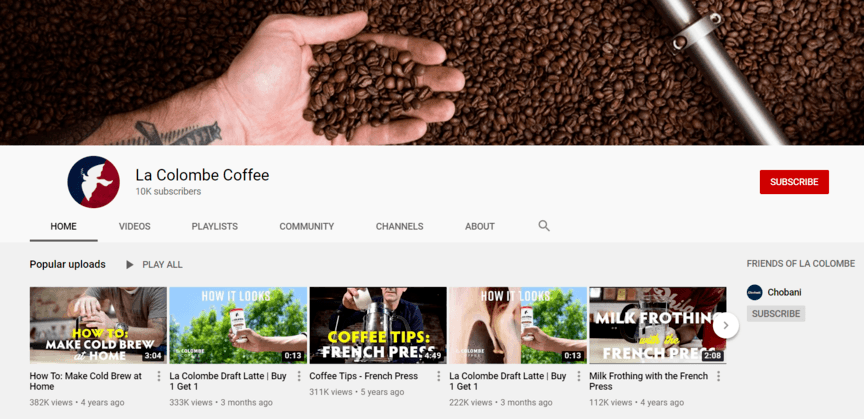Open the channel search magnifier icon

544,226
